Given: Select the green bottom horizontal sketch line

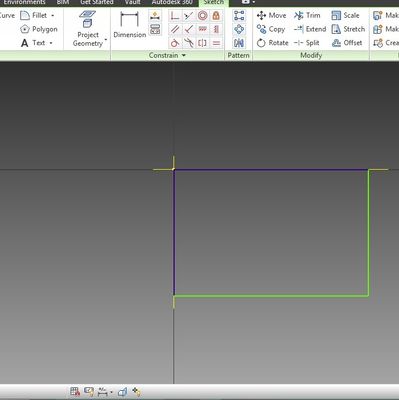Looking at the screenshot, I should click(x=271, y=295).
